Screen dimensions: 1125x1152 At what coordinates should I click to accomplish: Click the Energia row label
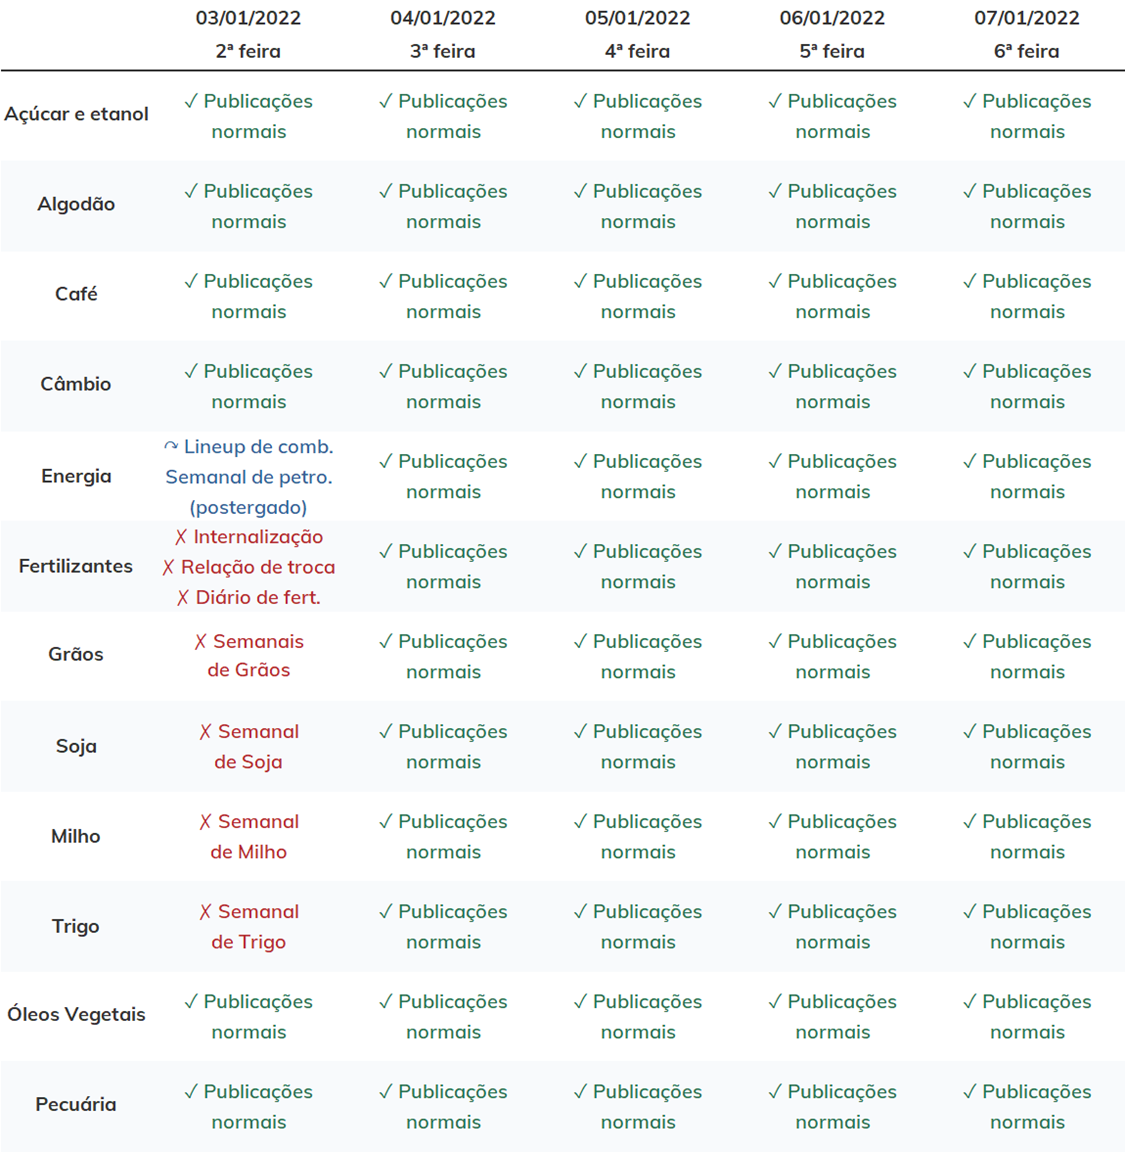point(76,476)
